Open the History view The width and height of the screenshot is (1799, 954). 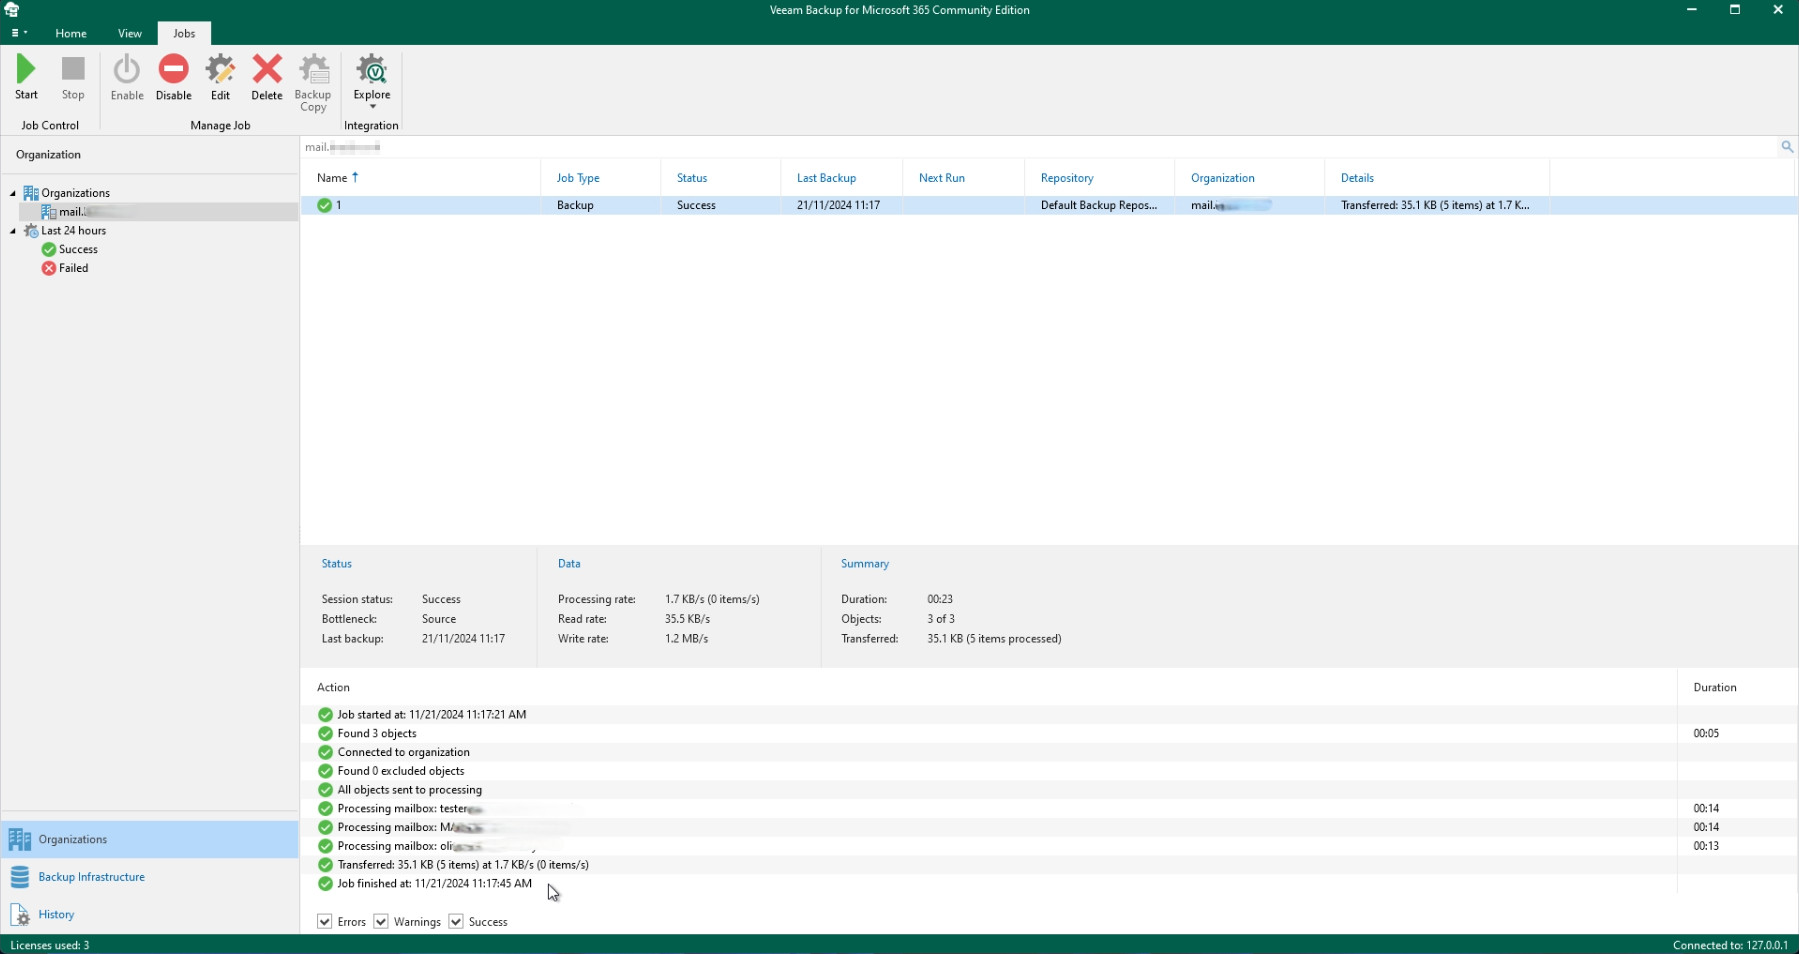55,914
